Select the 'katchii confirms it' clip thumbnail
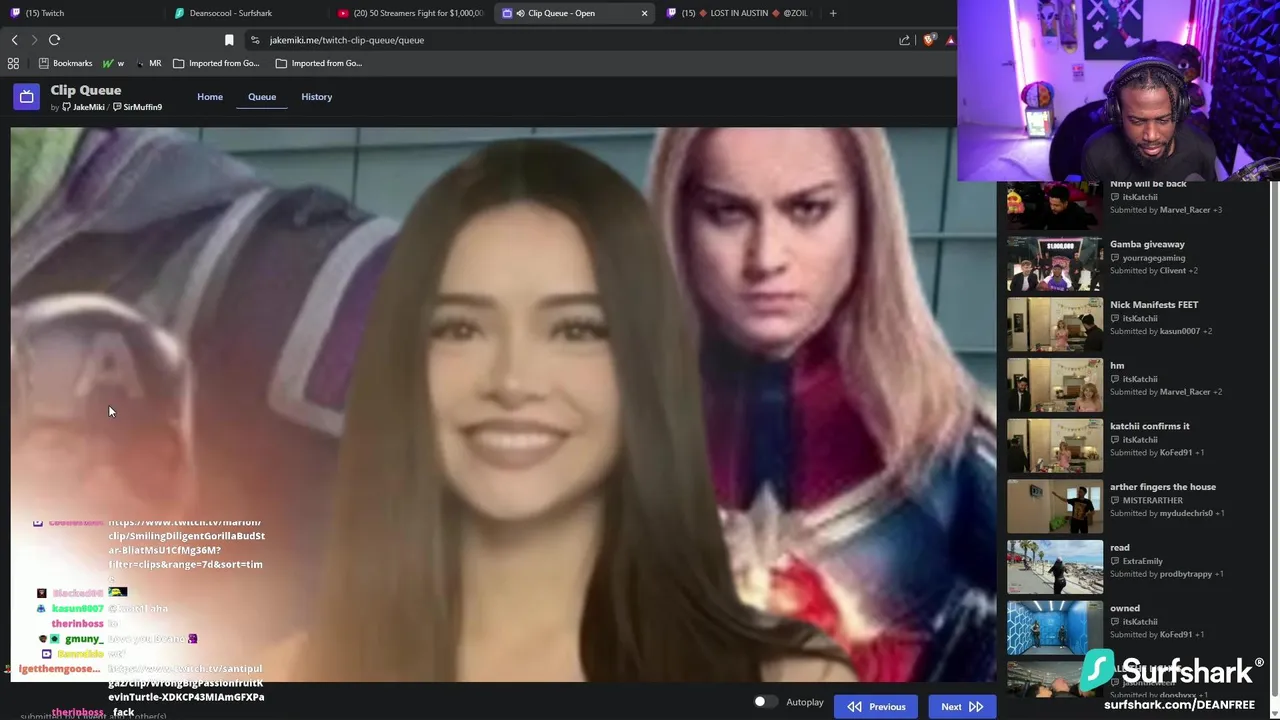This screenshot has height=720, width=1280. point(1055,446)
